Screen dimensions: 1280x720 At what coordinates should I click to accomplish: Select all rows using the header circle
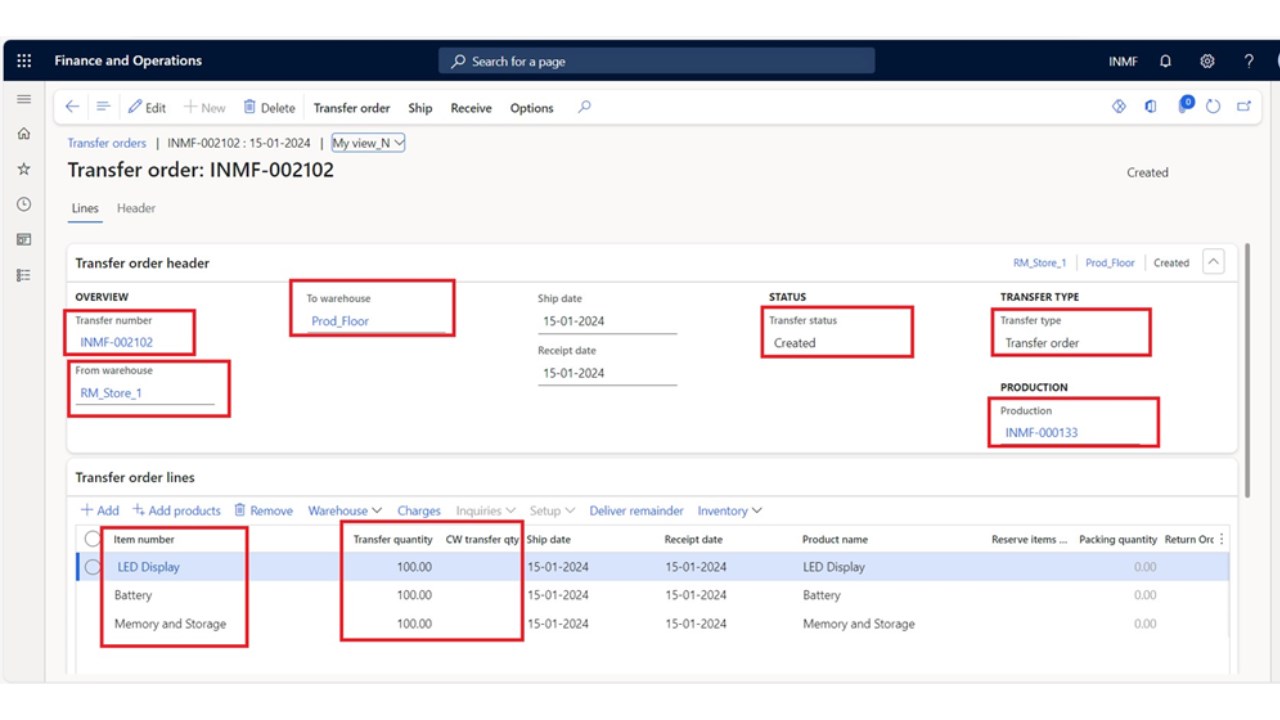[92, 539]
